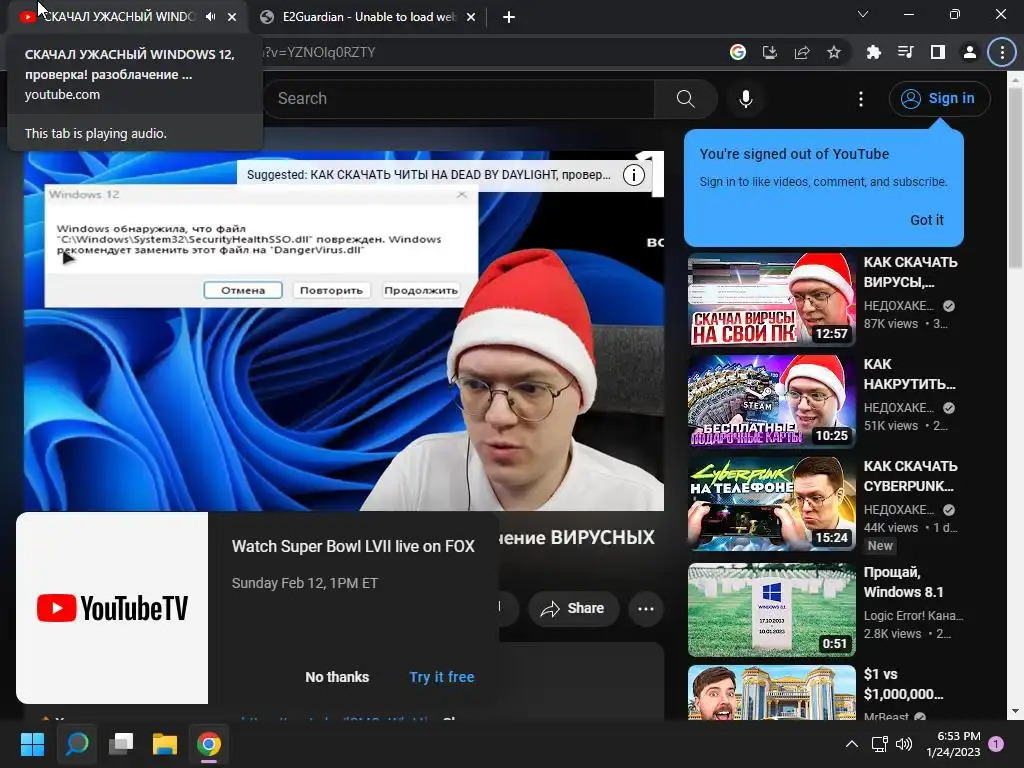Open the clock showing 6:53 PM
The height and width of the screenshot is (768, 1024).
[953, 744]
